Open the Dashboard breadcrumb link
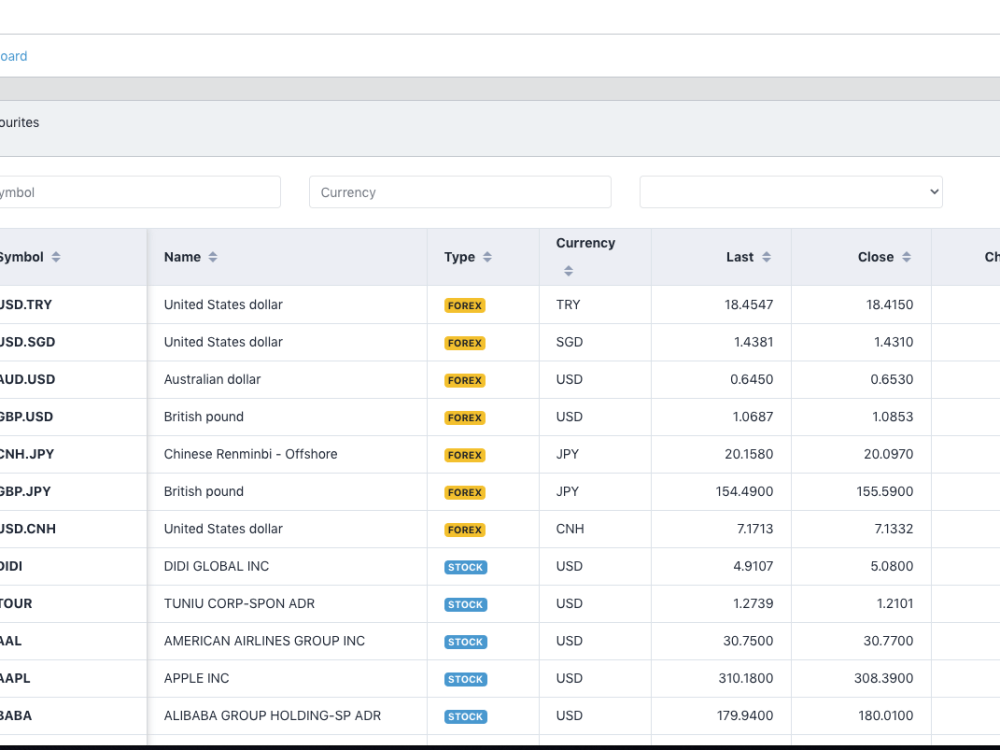This screenshot has width=1000, height=750. coord(12,56)
